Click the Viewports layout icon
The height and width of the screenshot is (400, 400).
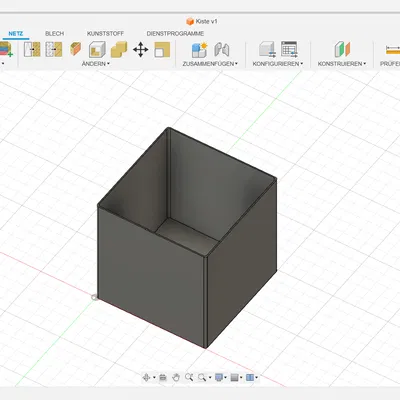point(250,377)
